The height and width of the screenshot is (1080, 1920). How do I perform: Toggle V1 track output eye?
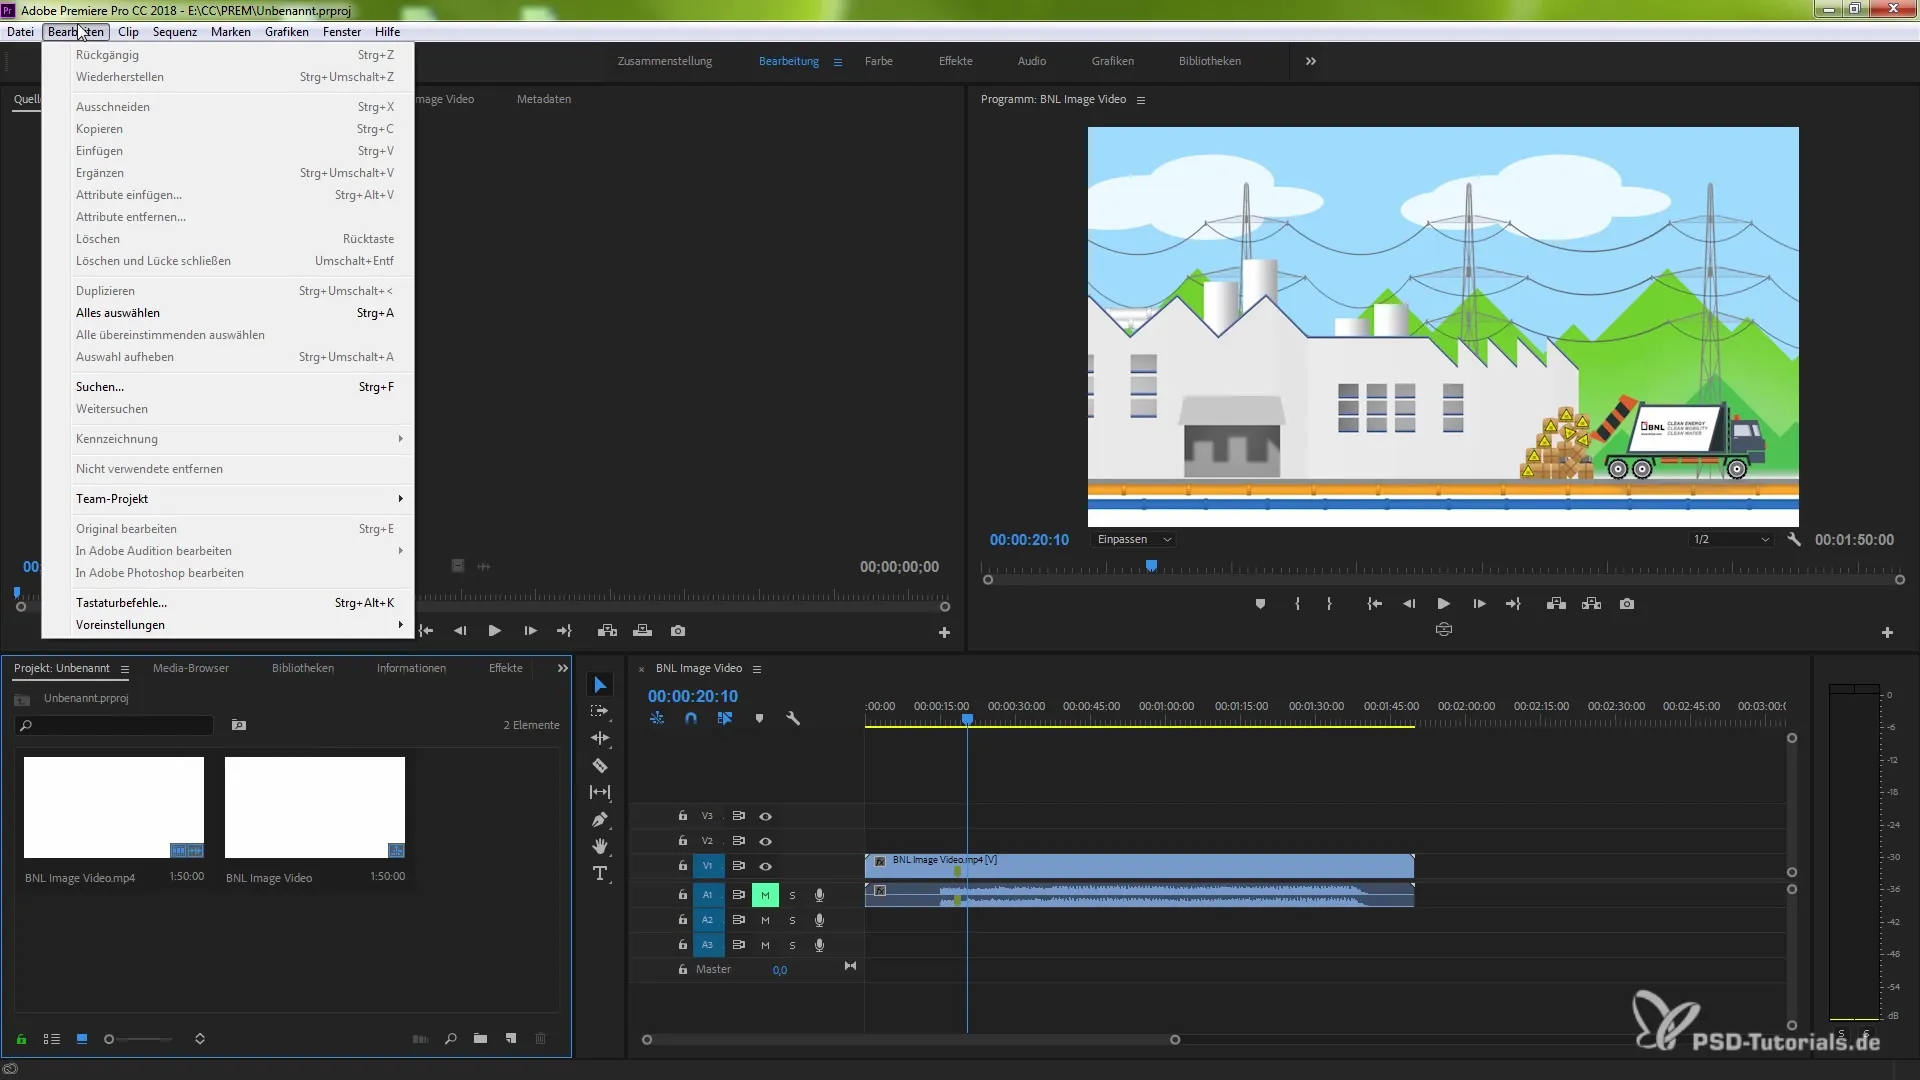click(765, 866)
